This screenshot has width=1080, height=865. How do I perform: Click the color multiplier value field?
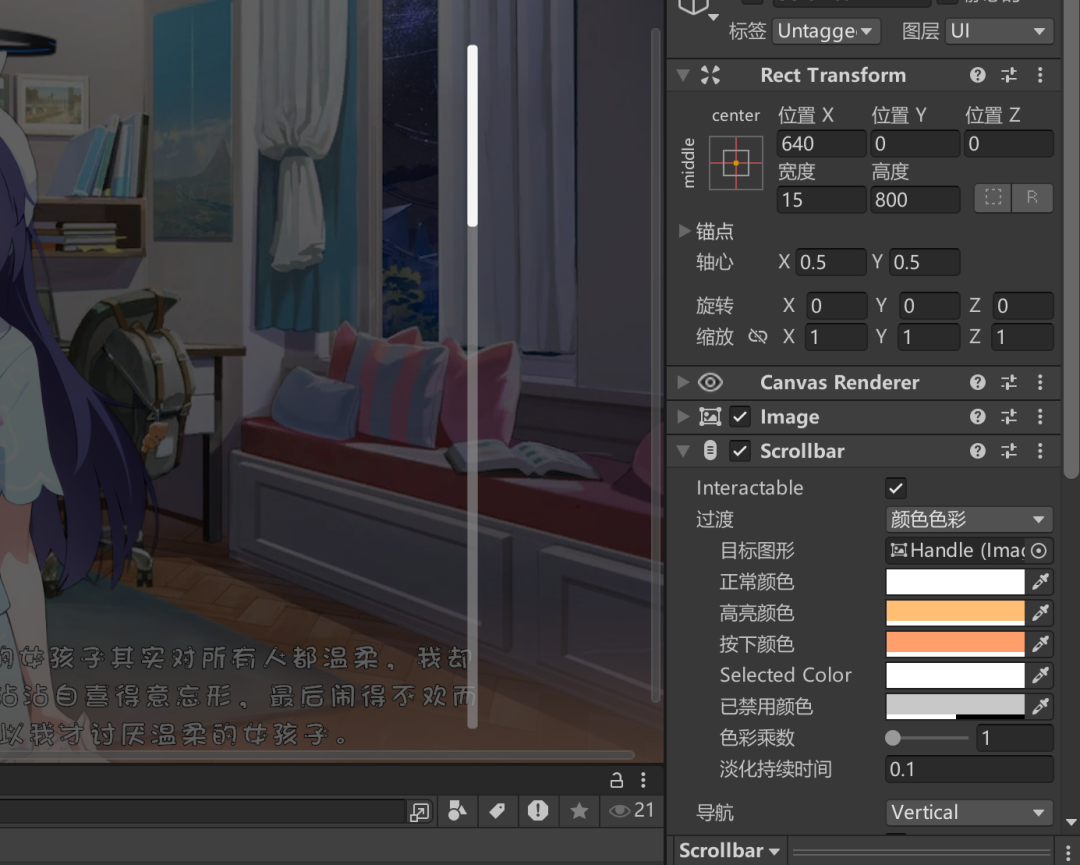click(1015, 738)
